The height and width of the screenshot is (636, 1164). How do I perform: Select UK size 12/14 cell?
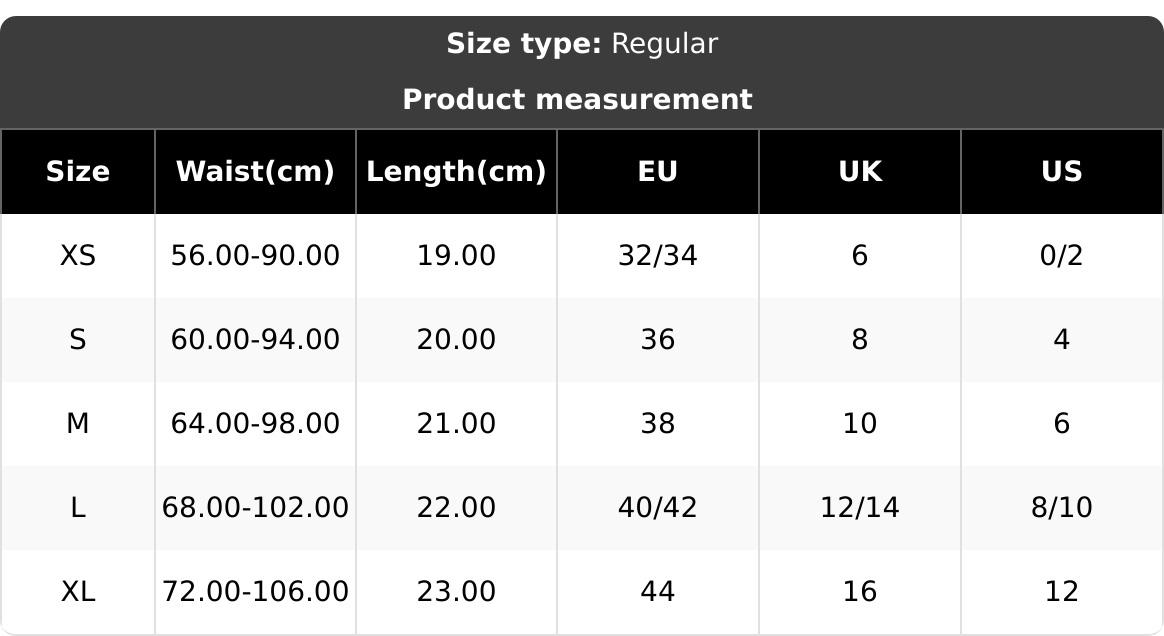(860, 508)
